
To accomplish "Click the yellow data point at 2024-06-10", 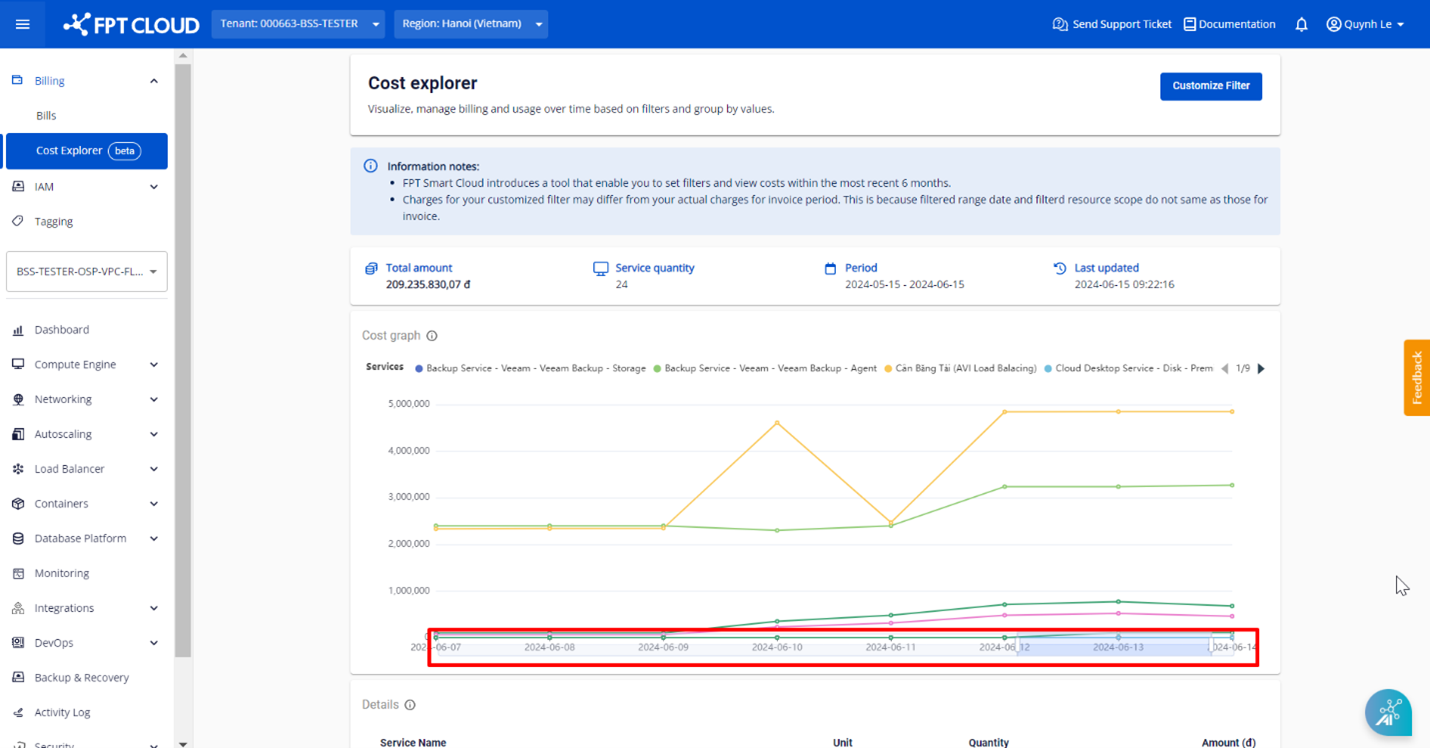I will coord(777,422).
